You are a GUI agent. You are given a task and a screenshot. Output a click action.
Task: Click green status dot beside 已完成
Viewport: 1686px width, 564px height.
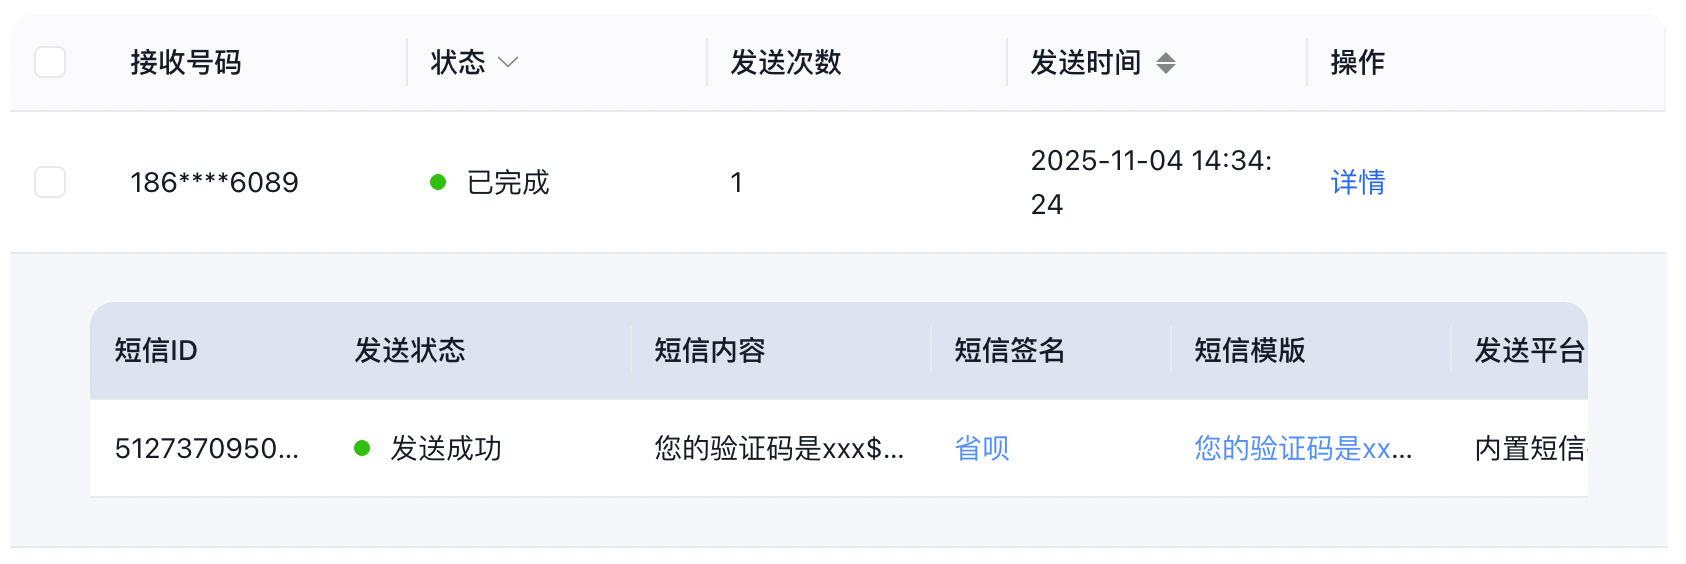point(438,182)
